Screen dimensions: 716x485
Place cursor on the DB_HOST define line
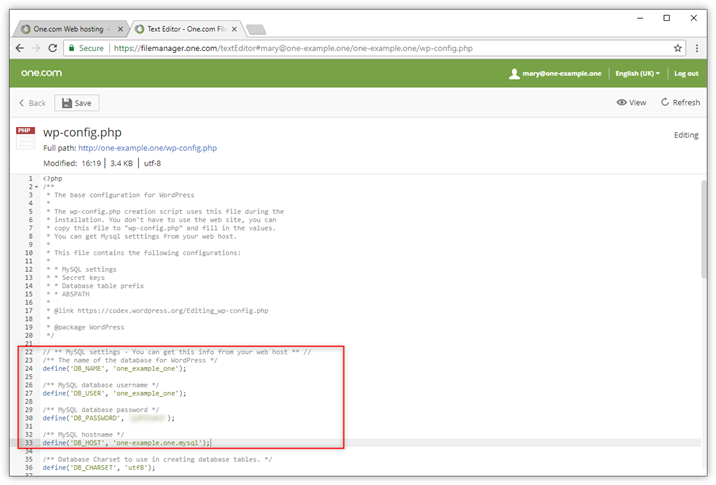tap(126, 443)
